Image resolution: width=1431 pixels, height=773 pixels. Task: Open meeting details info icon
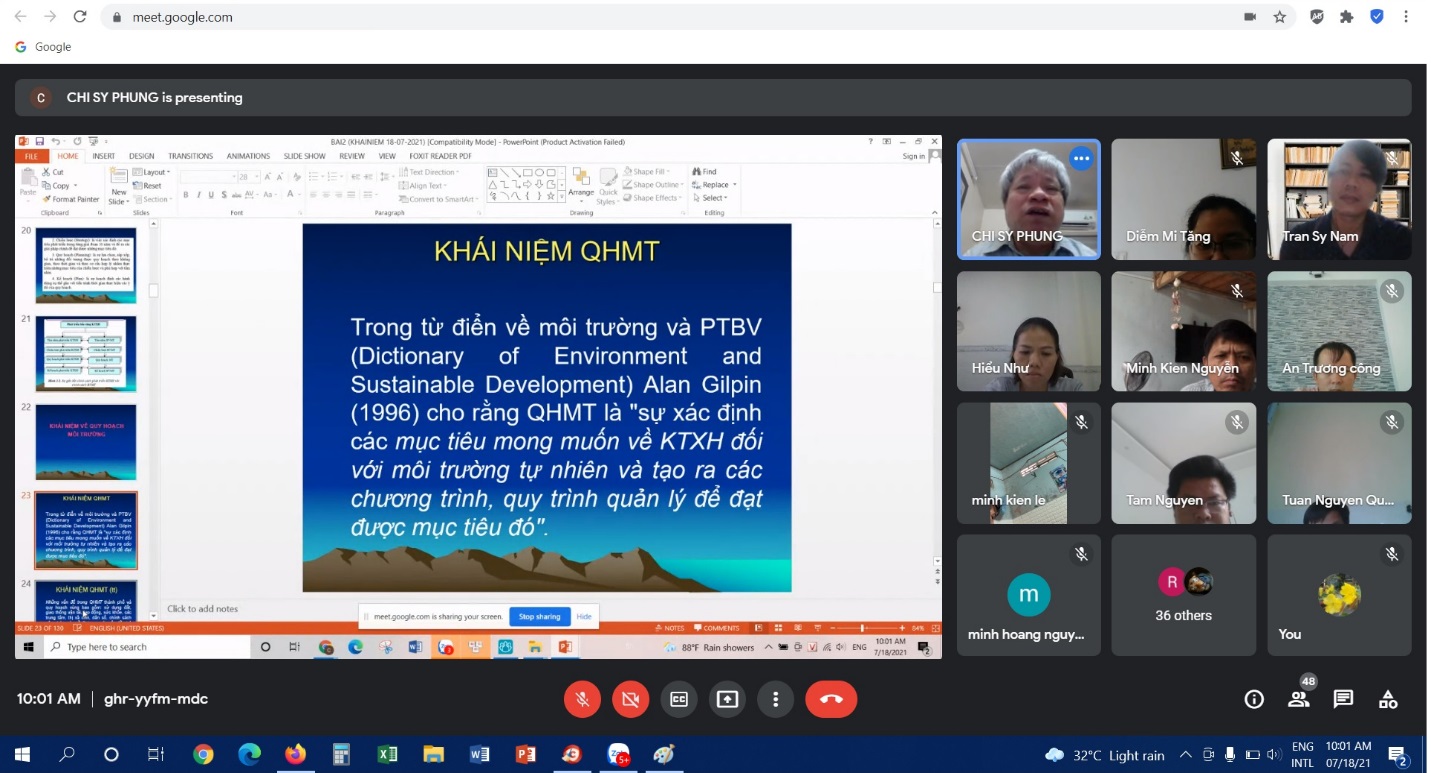pyautogui.click(x=1254, y=699)
